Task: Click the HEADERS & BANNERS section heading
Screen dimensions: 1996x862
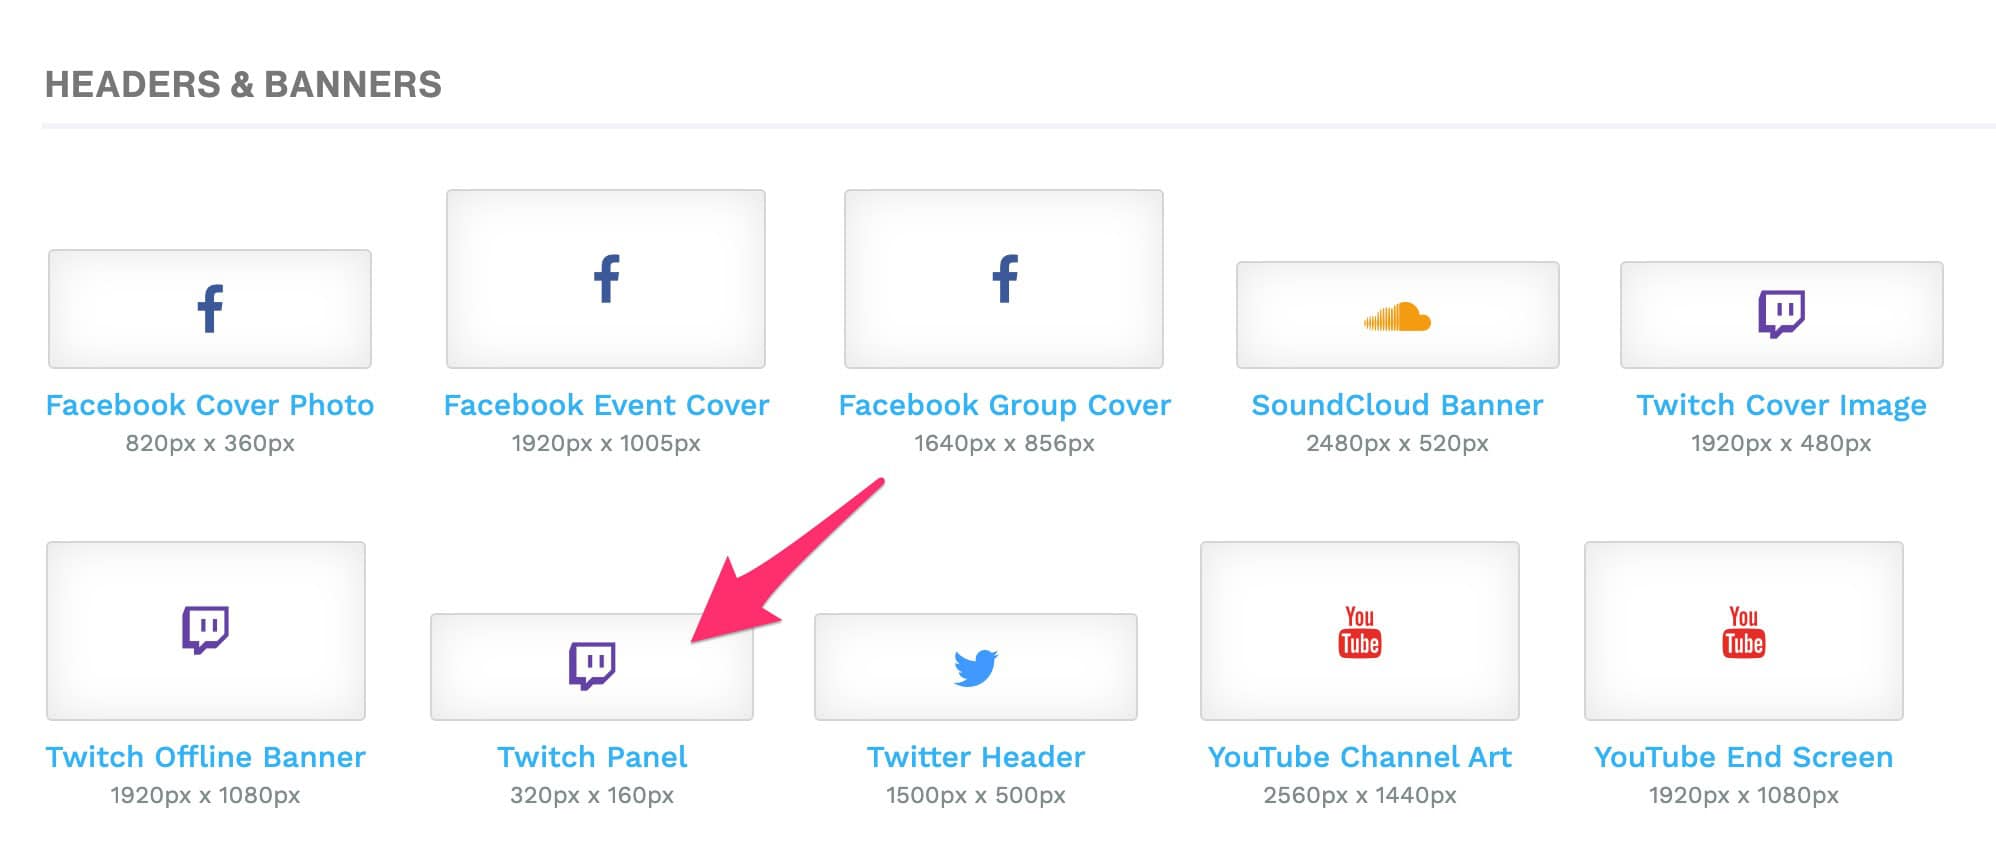Action: pyautogui.click(x=243, y=84)
